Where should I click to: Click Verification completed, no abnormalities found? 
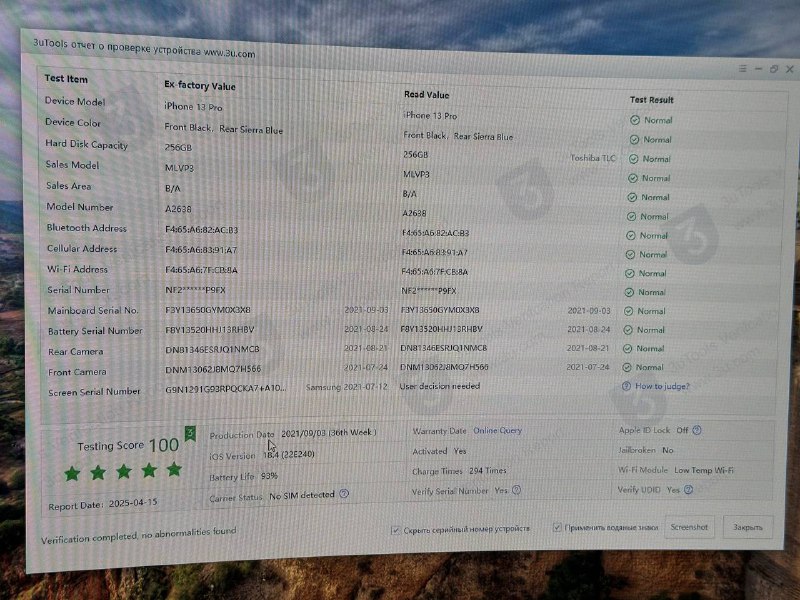click(138, 535)
